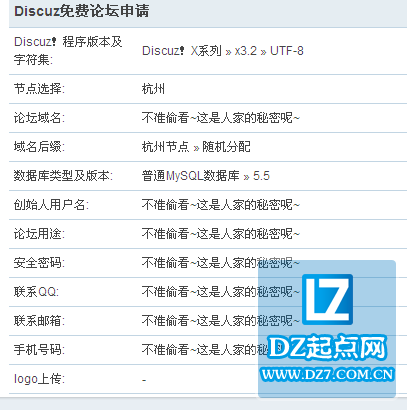The width and height of the screenshot is (407, 410).
Task: Click the 创始人用户名 row label
Action: pos(51,205)
